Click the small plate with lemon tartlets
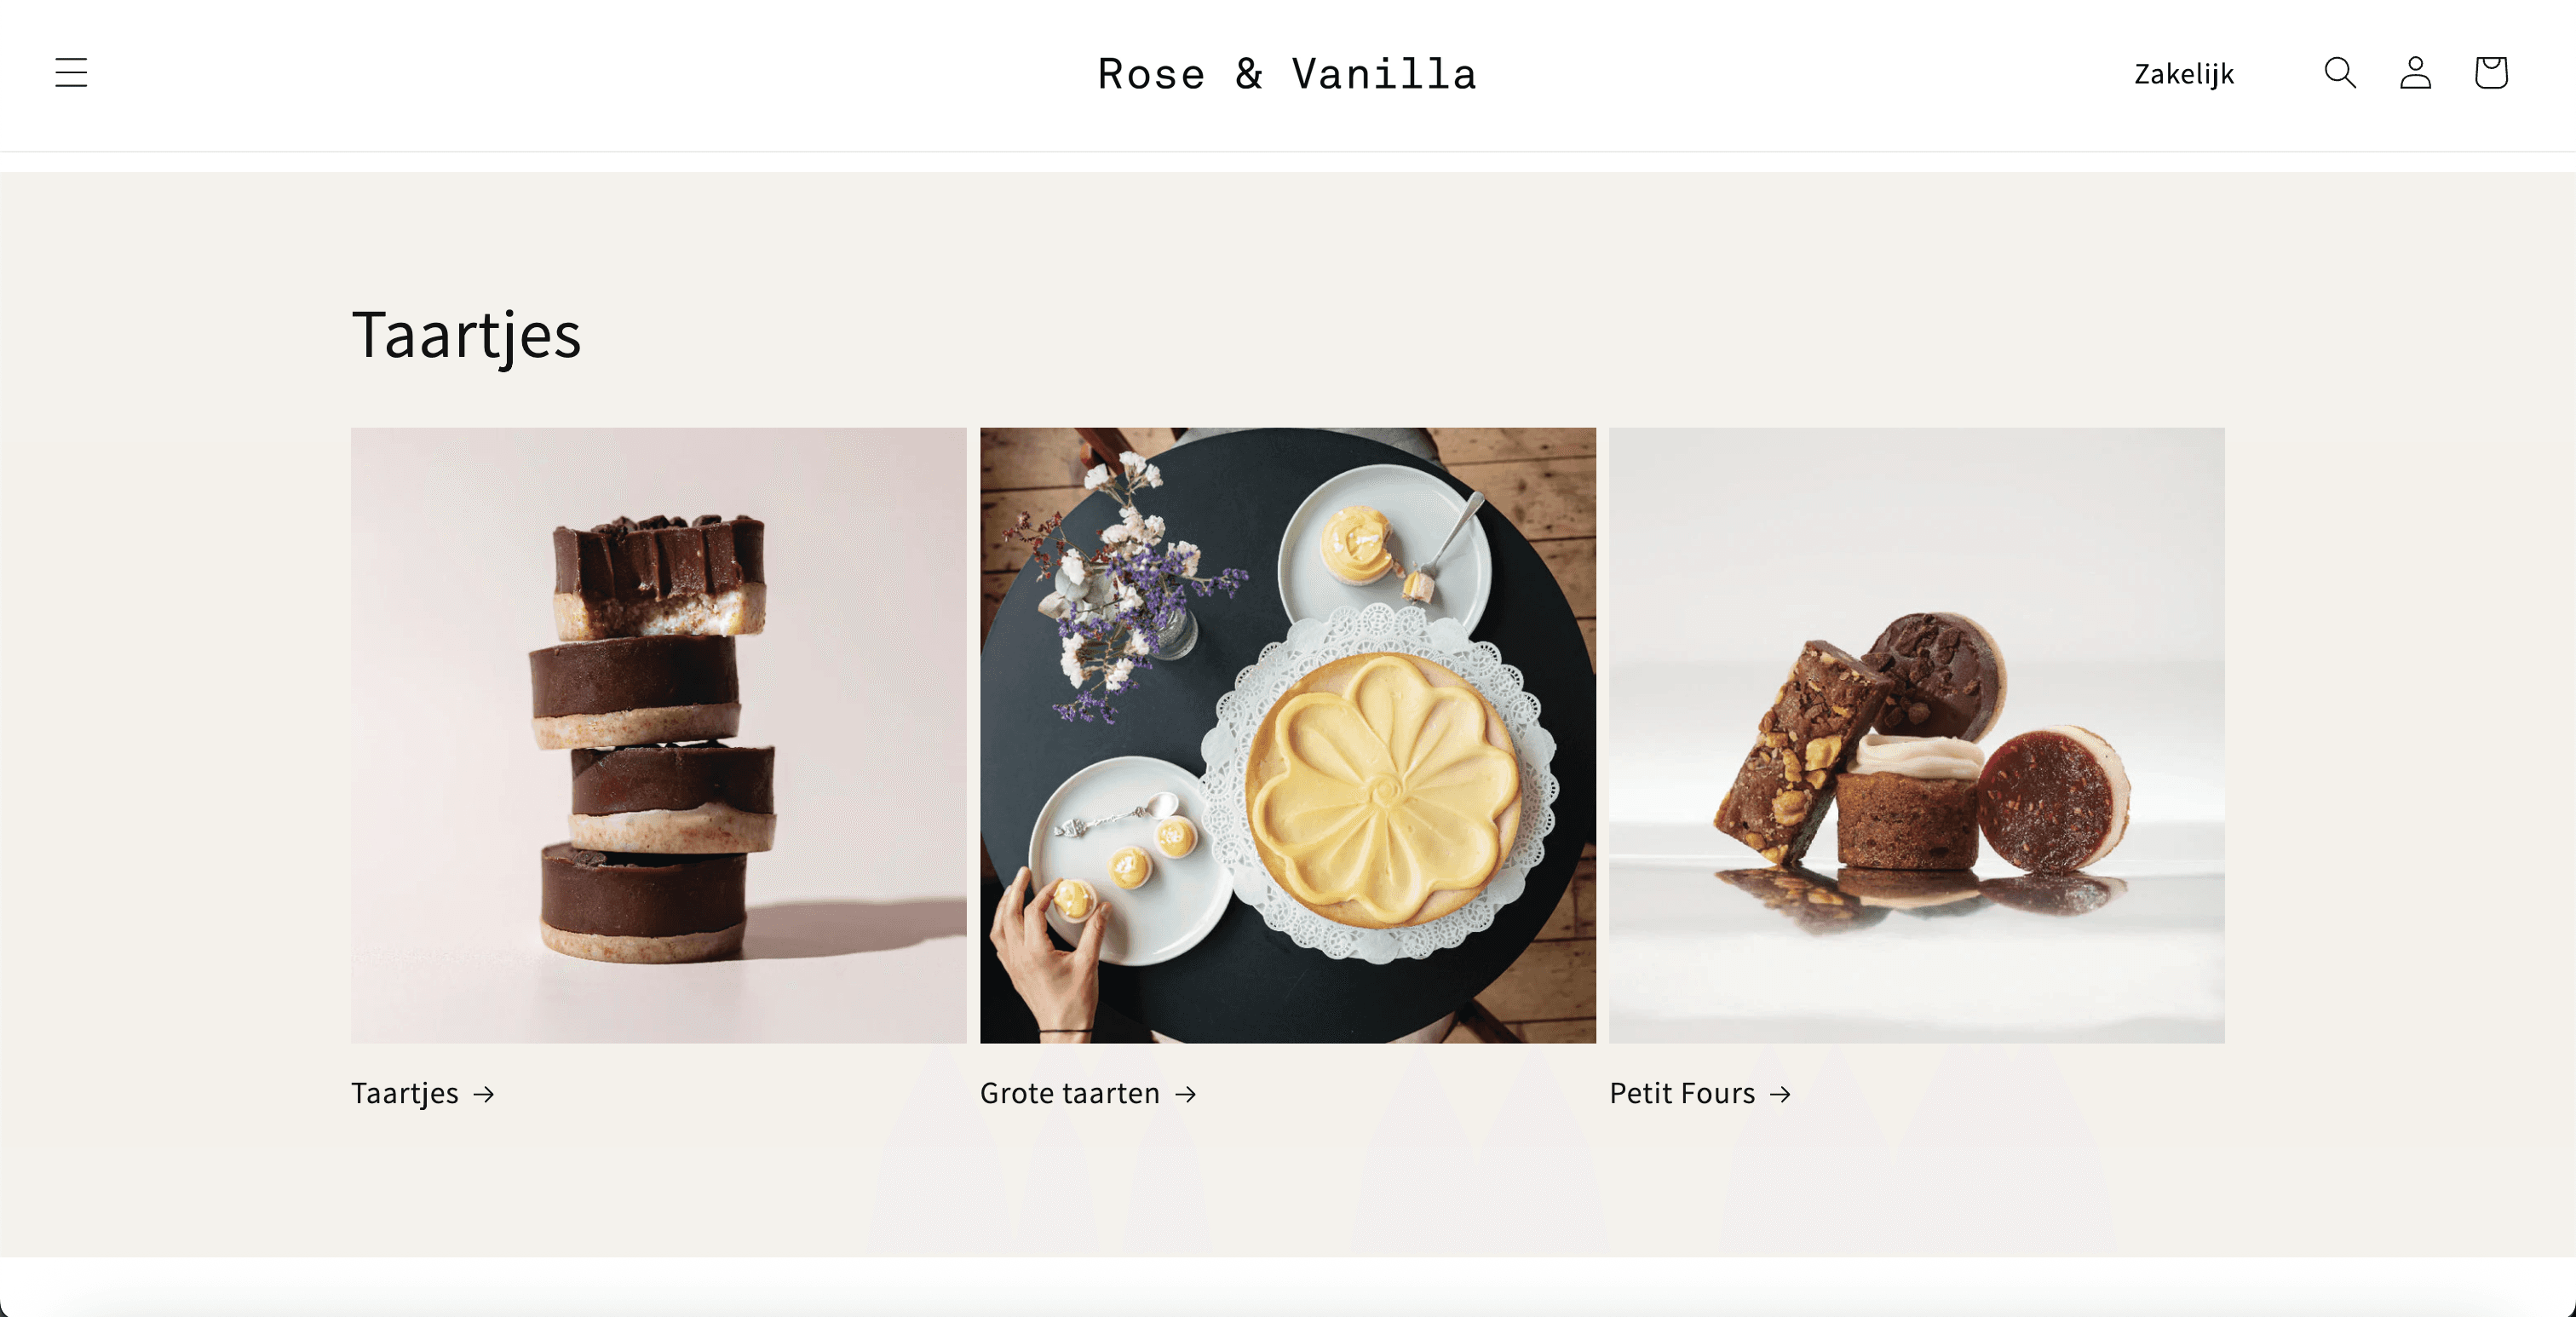Viewport: 2576px width, 1317px height. point(1130,860)
